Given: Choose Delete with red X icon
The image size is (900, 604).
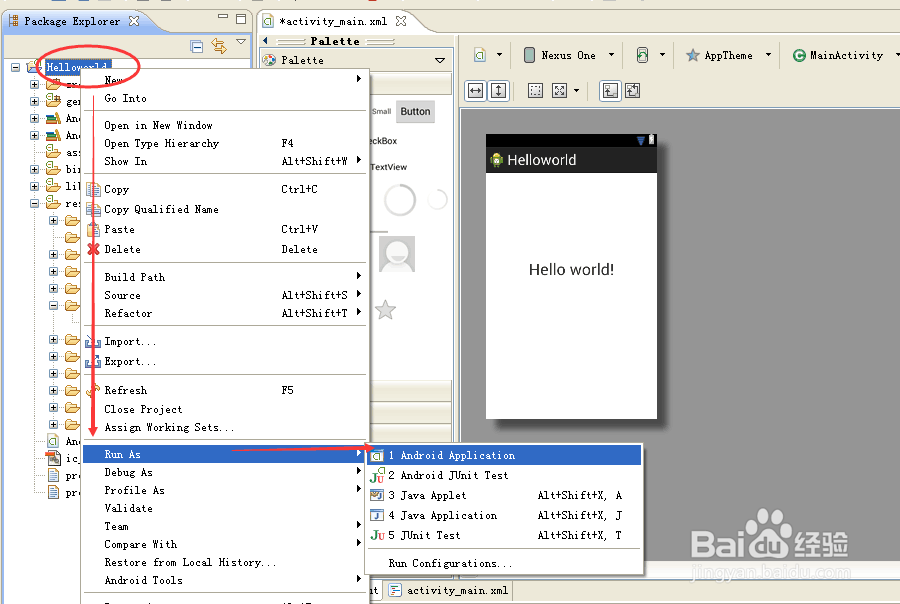Looking at the screenshot, I should click(x=224, y=249).
